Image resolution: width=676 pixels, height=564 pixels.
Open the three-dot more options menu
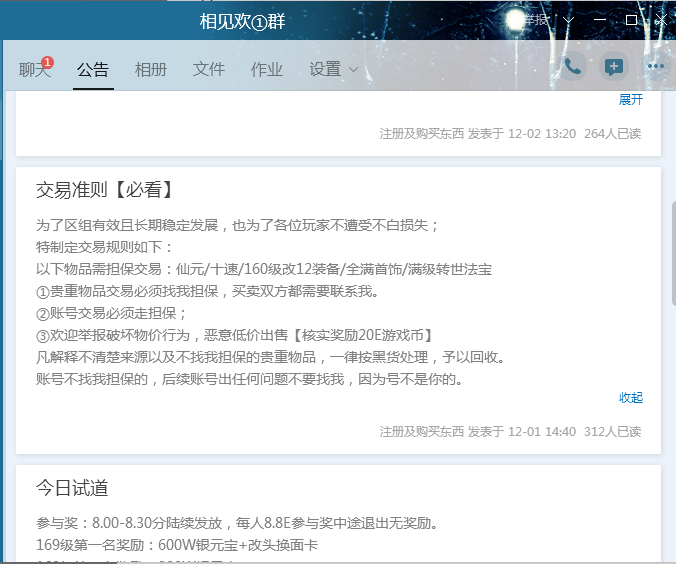coord(655,67)
